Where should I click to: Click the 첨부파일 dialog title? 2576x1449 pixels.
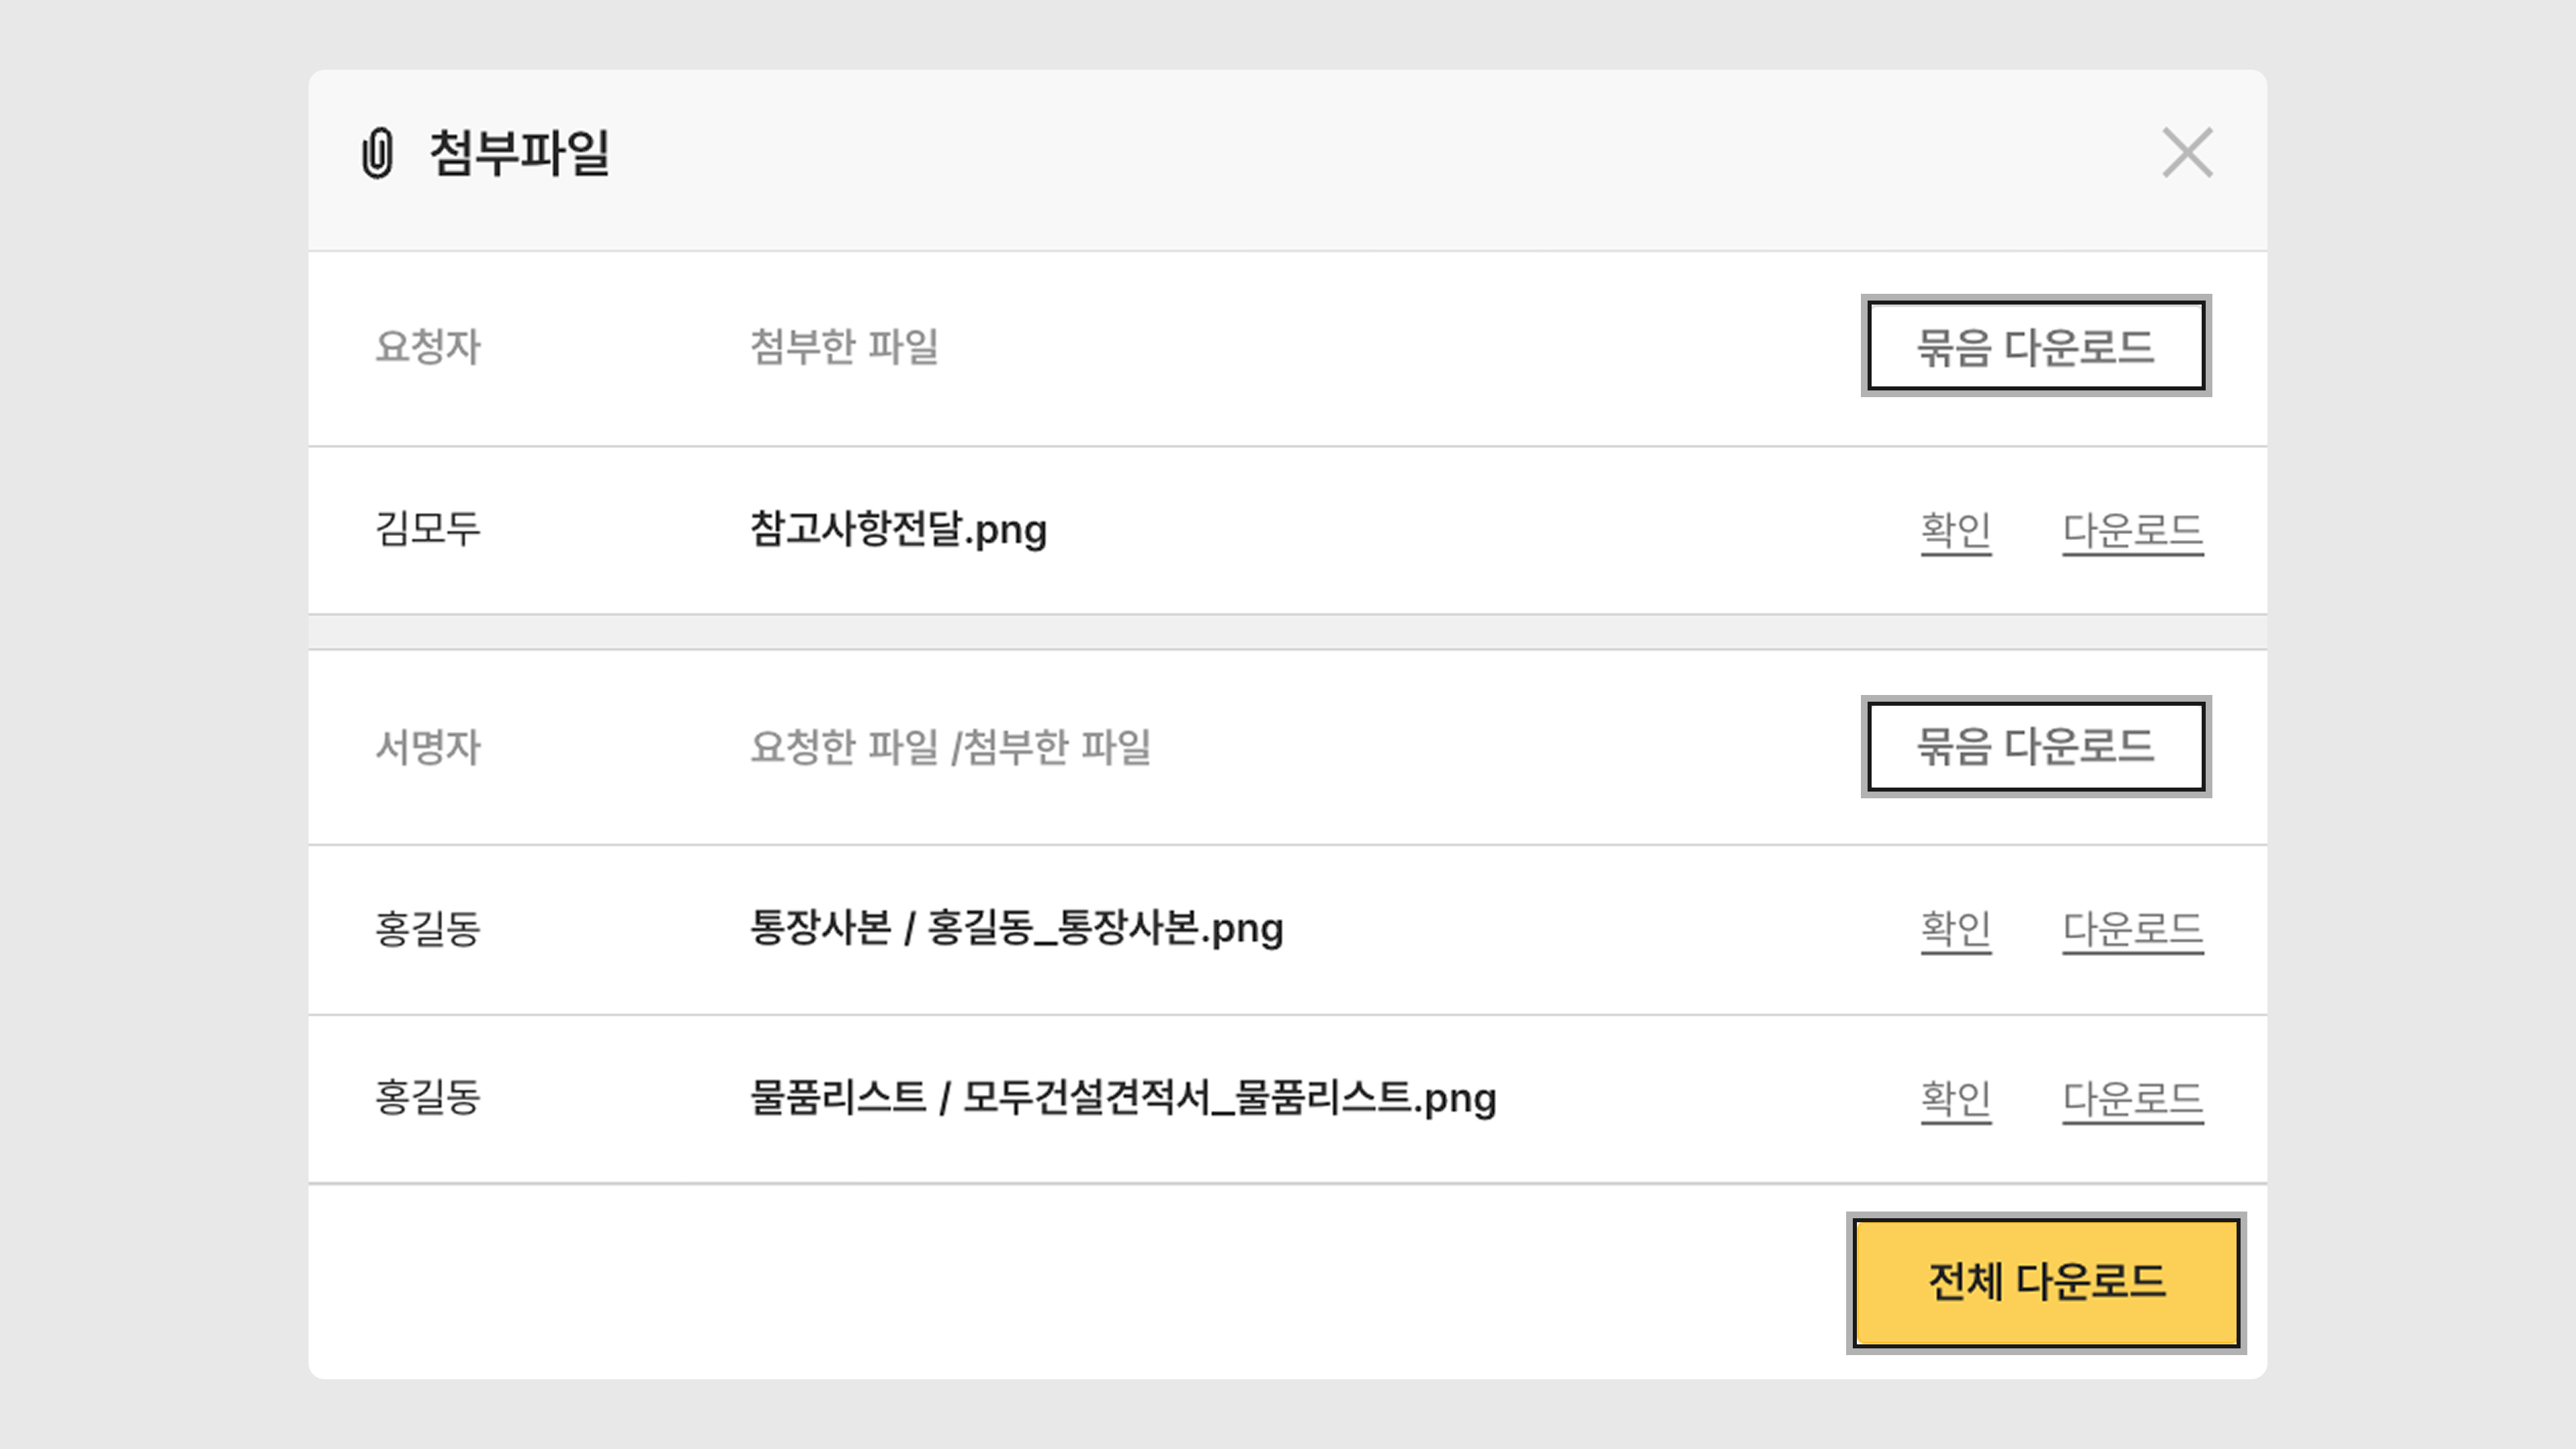pos(519,153)
